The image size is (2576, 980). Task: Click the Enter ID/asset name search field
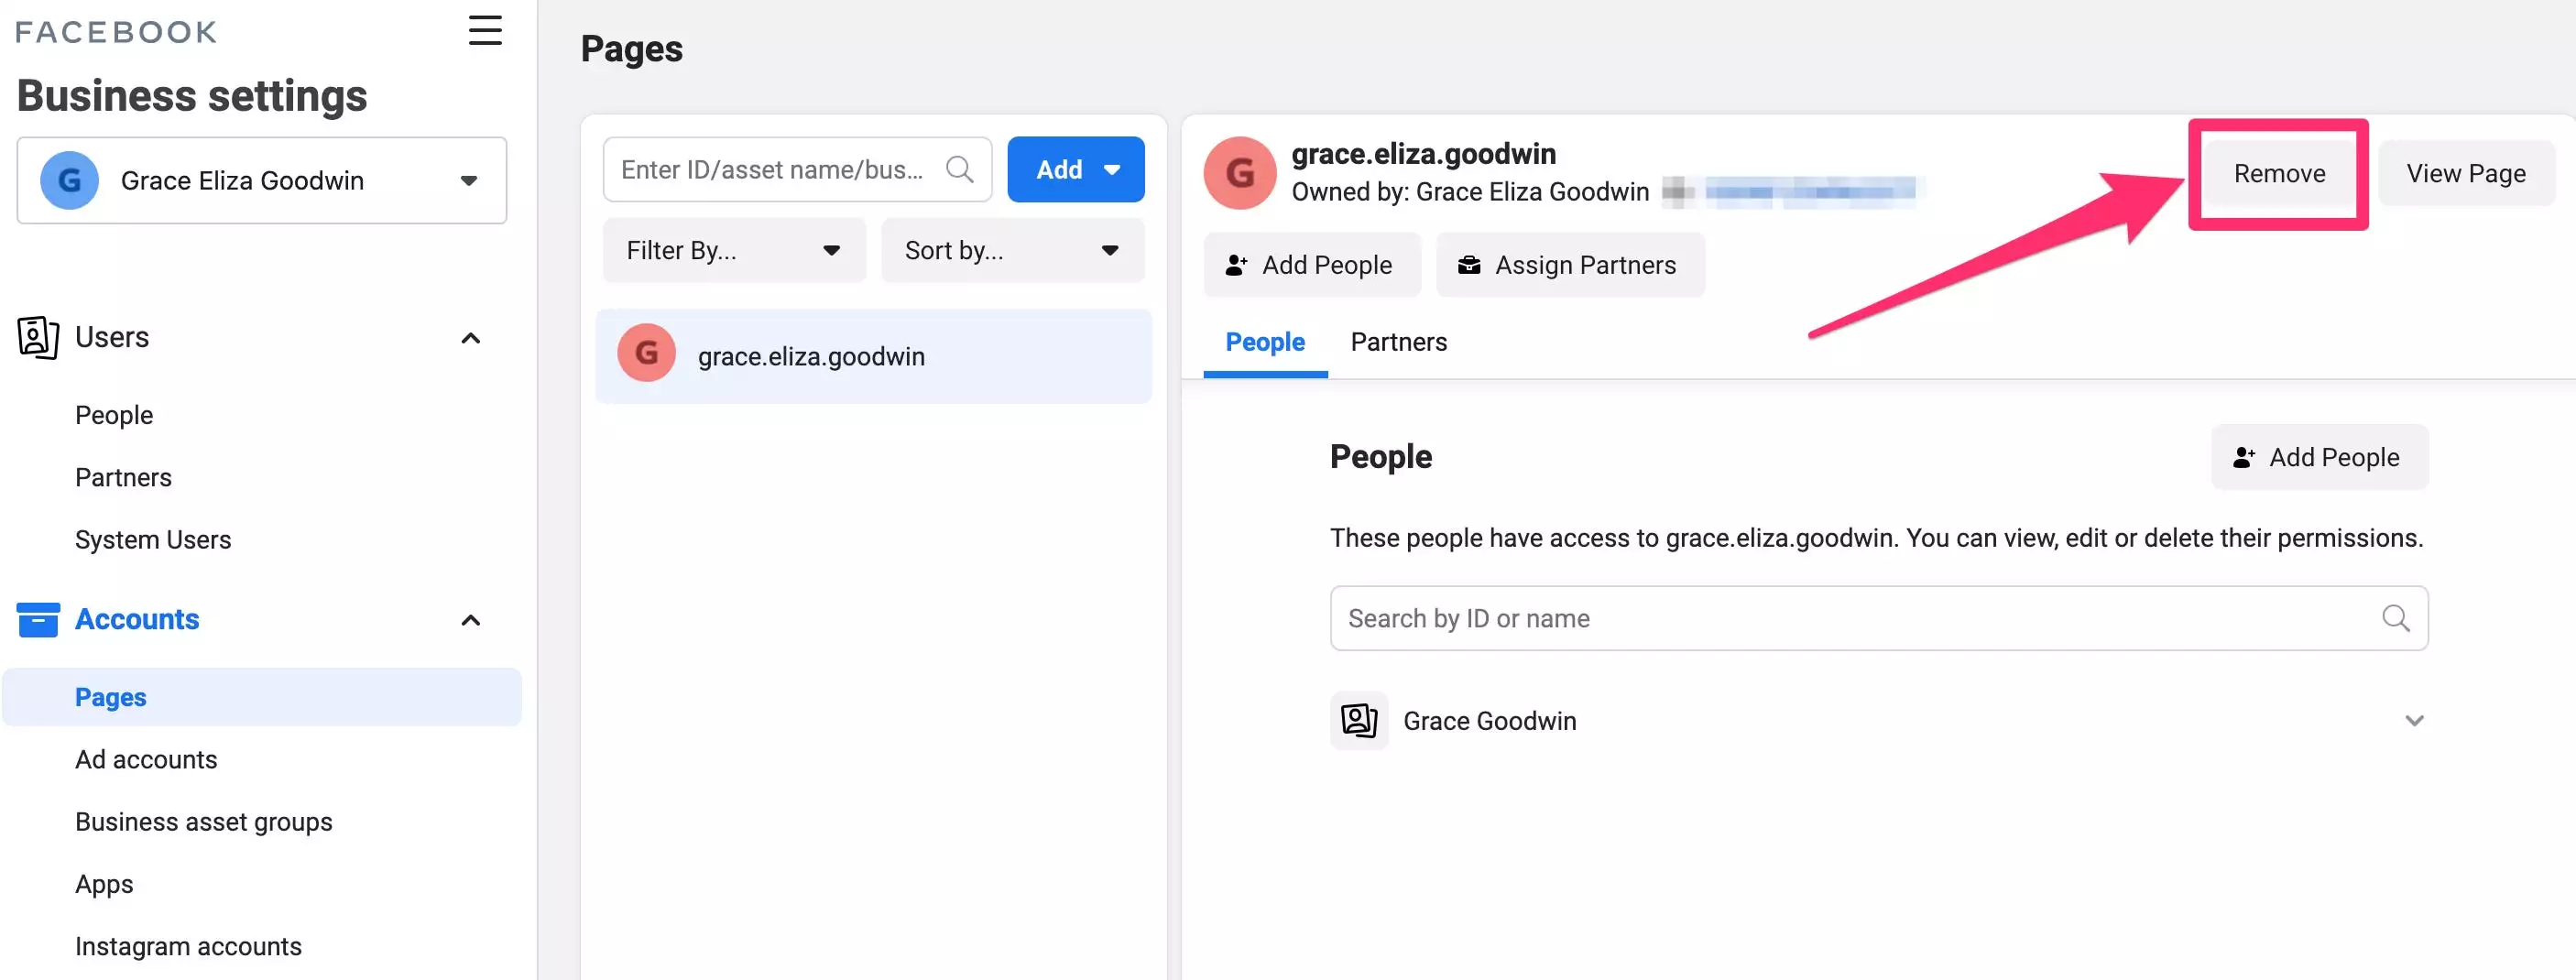click(772, 169)
